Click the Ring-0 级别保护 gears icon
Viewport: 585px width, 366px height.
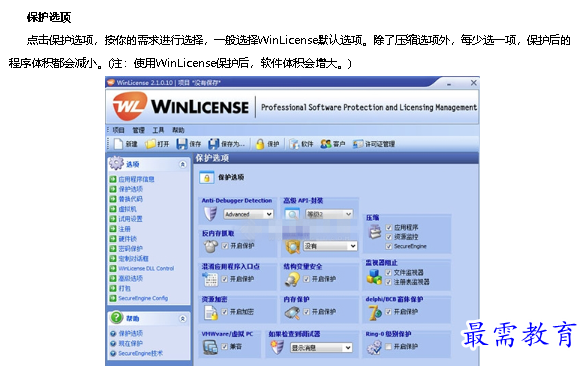point(374,347)
